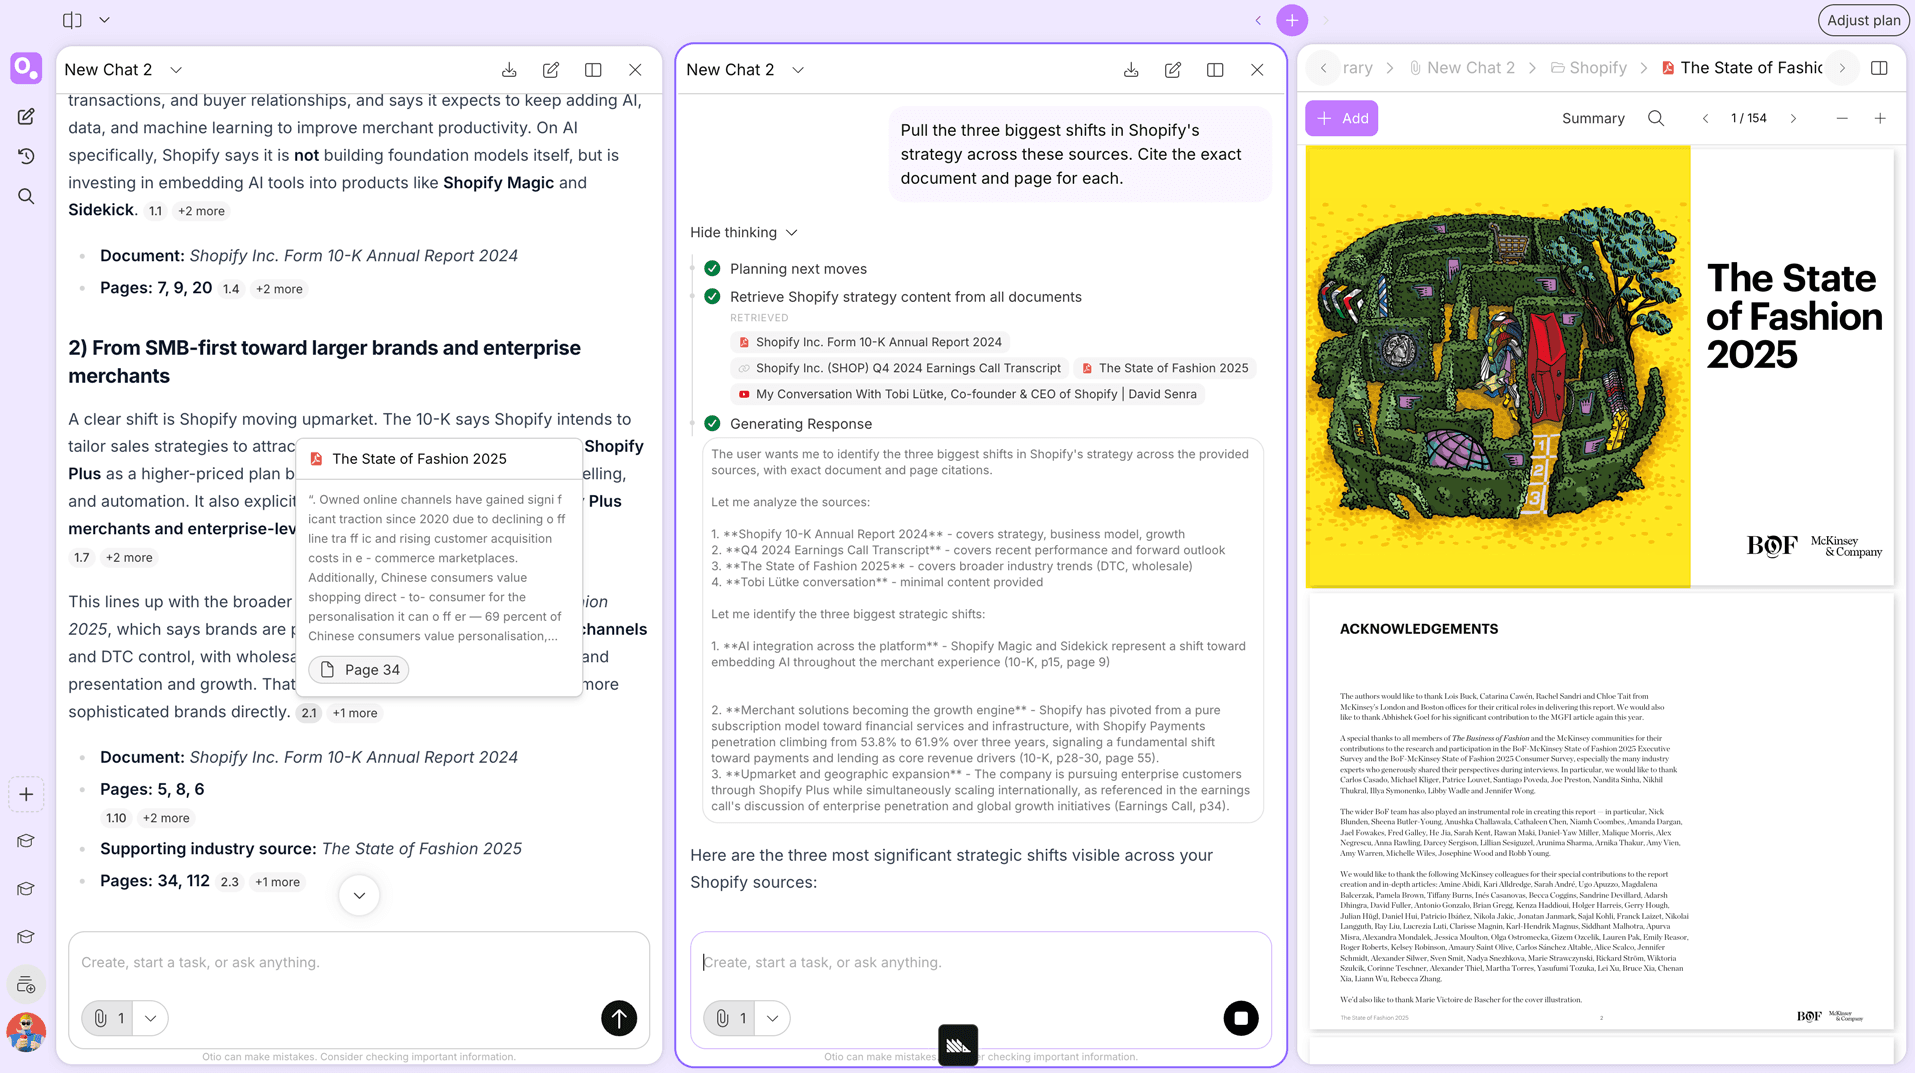Image resolution: width=1915 pixels, height=1073 pixels.
Task: Click the attachment clip in middle chat input
Action: (x=729, y=1018)
